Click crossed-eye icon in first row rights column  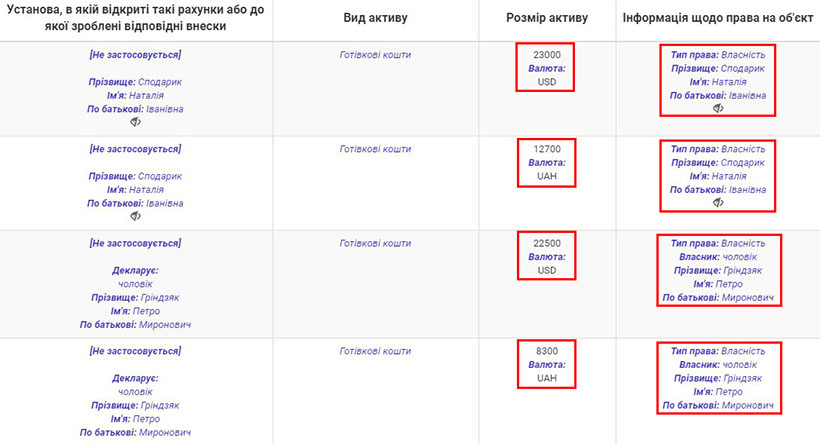[718, 108]
